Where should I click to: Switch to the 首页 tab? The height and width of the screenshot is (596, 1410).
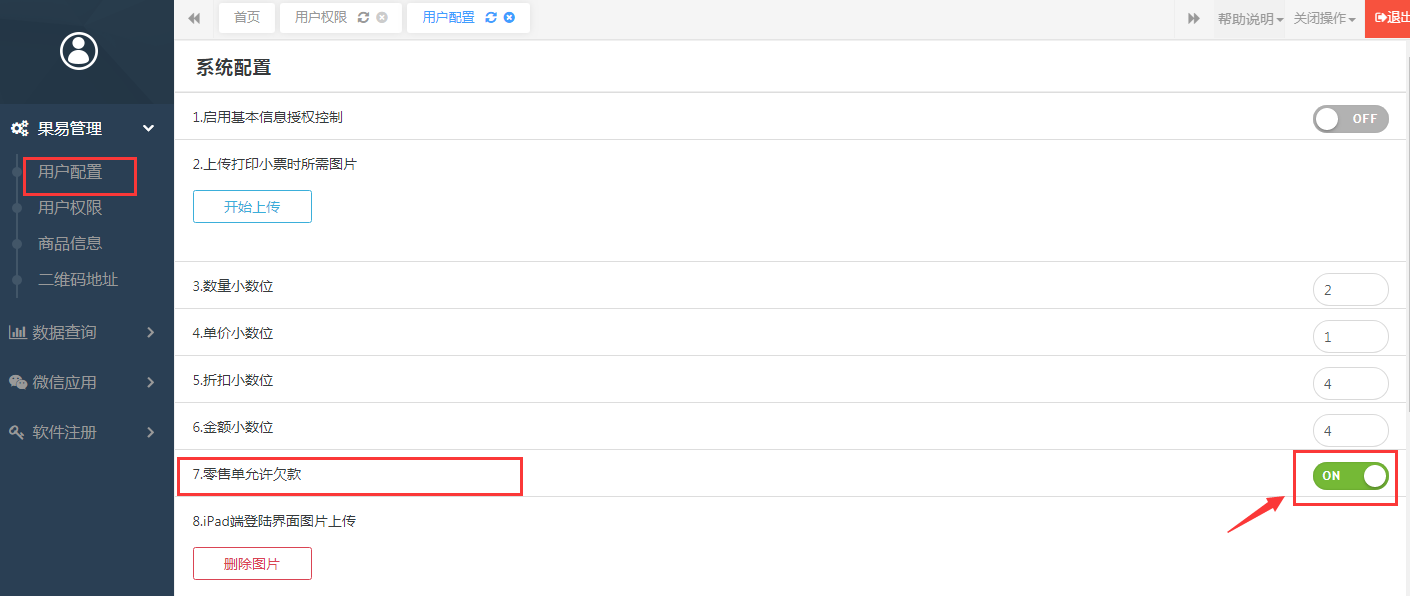point(247,18)
